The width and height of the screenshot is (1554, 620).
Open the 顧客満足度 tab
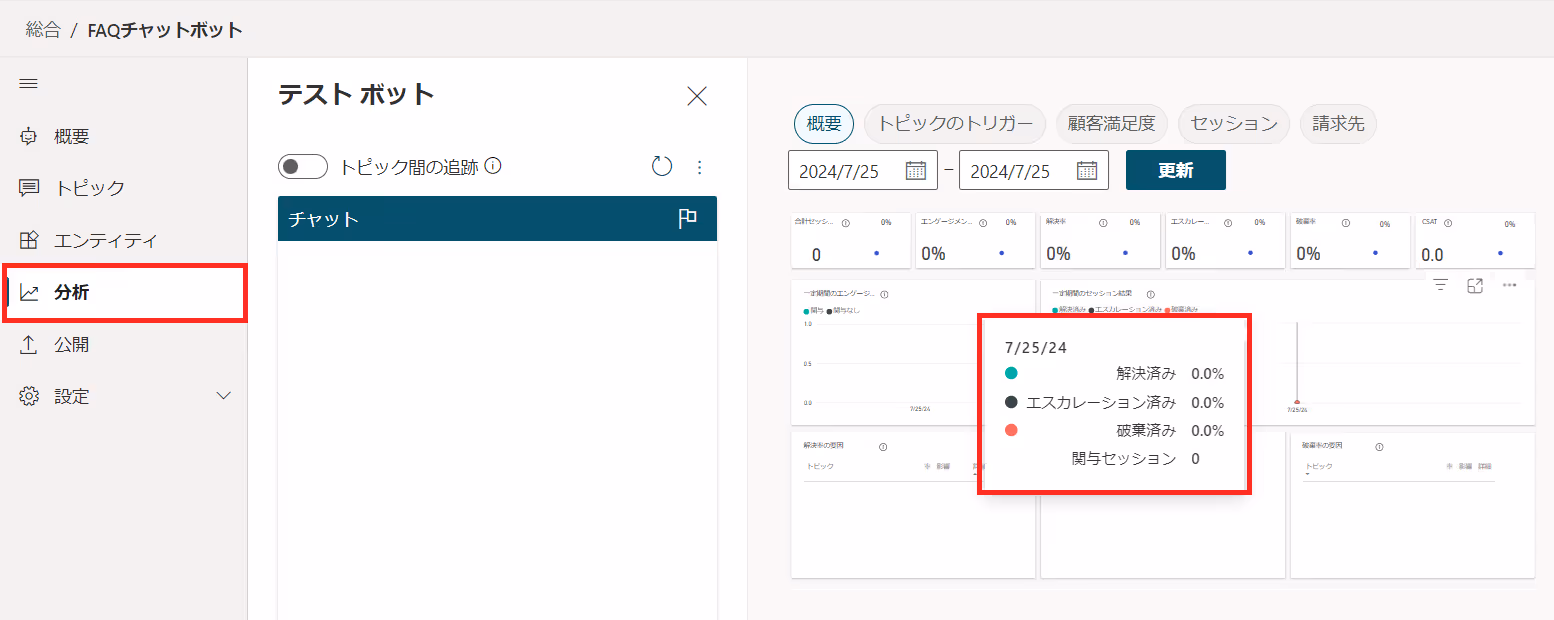click(x=1112, y=124)
